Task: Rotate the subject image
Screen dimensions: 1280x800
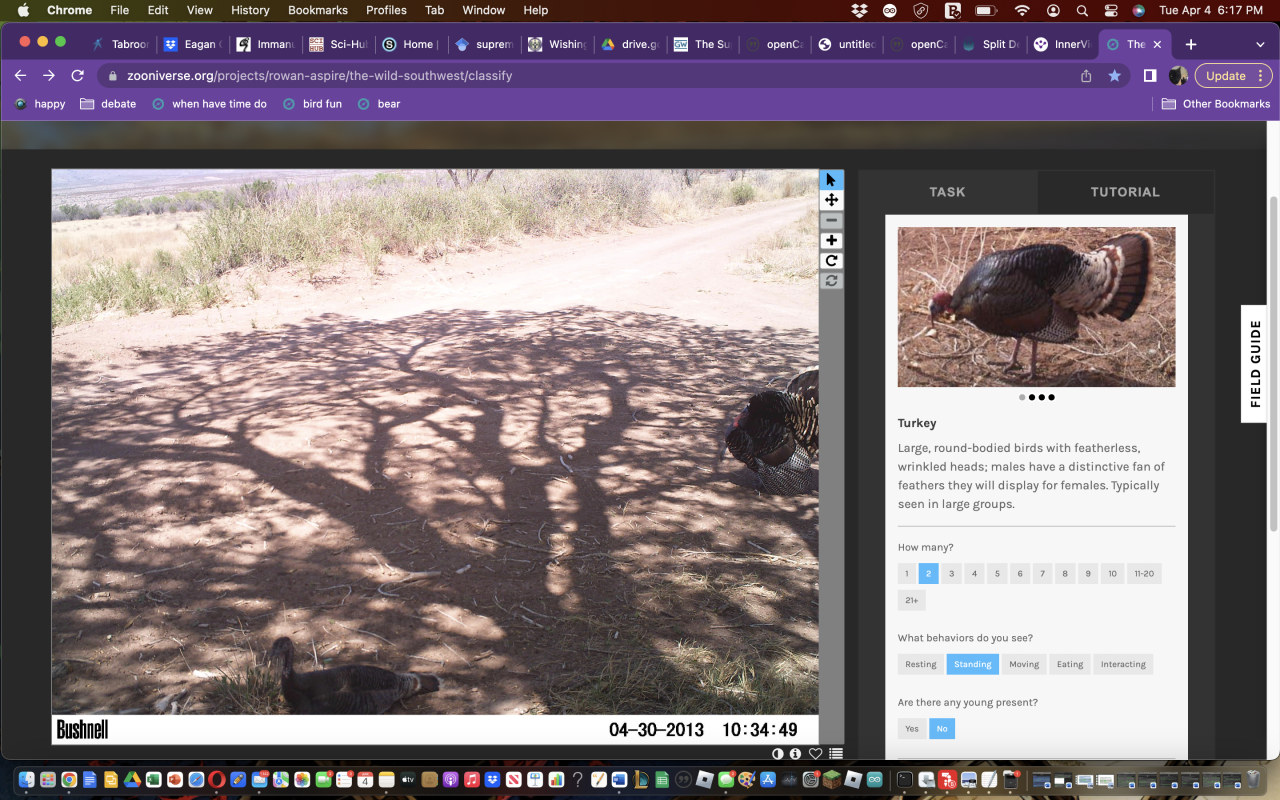Action: (x=831, y=261)
